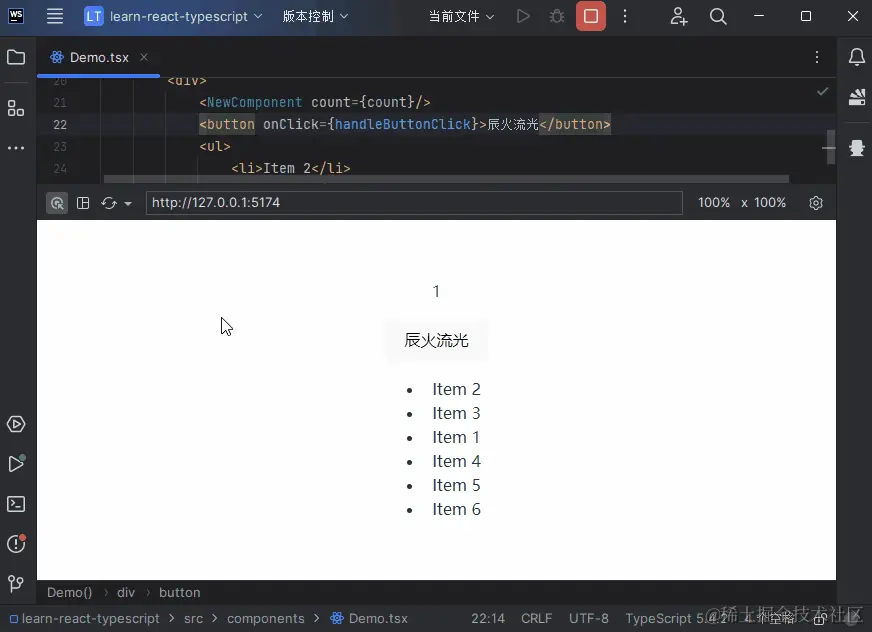Image resolution: width=872 pixels, height=632 pixels.
Task: Open the main hamburger menu
Action: coord(54,16)
